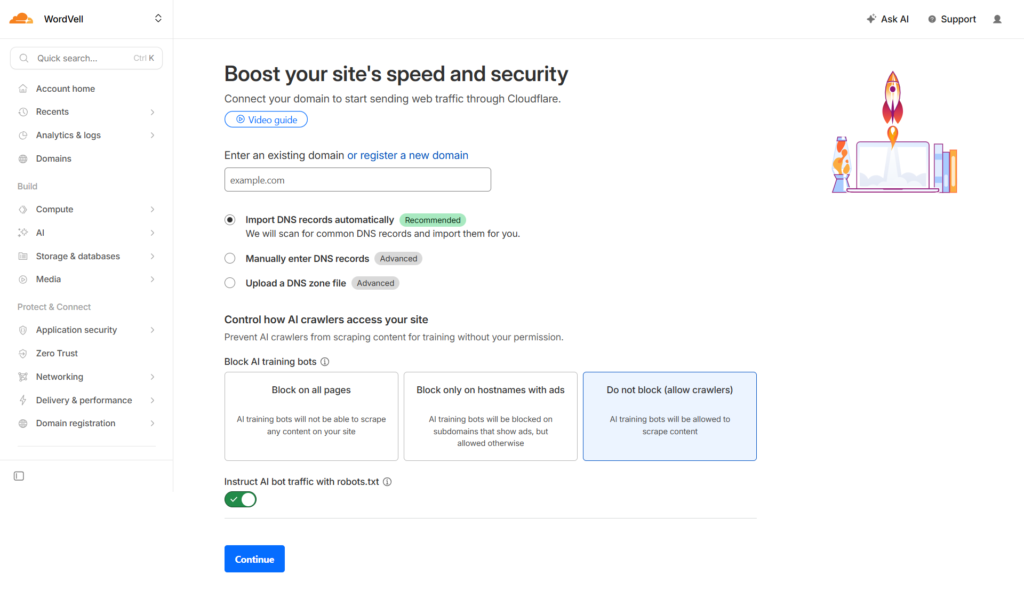This screenshot has width=1024, height=590.
Task: Open the Analytics & logs section
Action: pyautogui.click(x=75, y=134)
